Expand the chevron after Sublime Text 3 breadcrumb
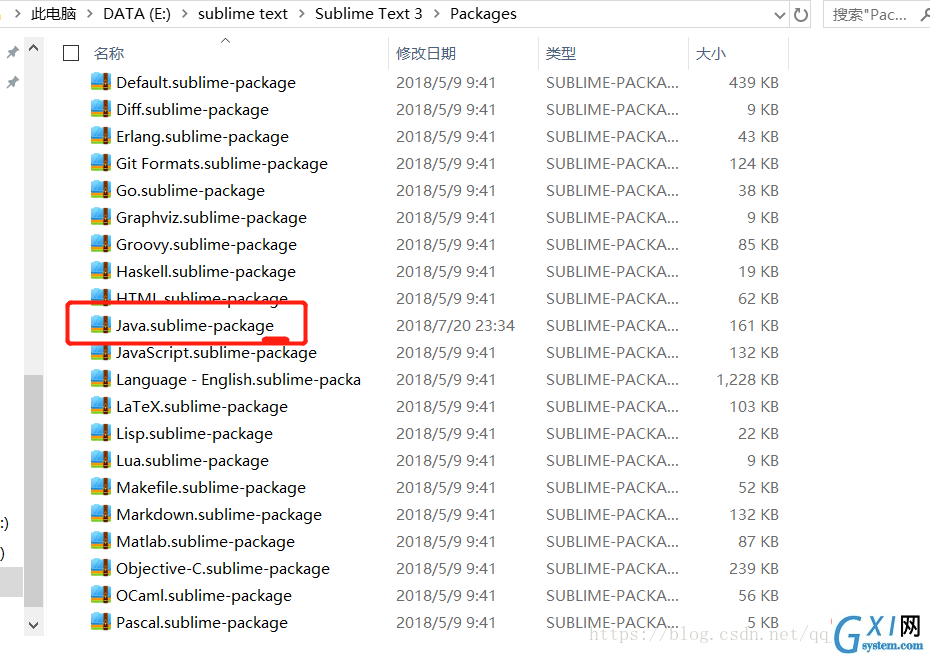930x654 pixels. pyautogui.click(x=437, y=14)
